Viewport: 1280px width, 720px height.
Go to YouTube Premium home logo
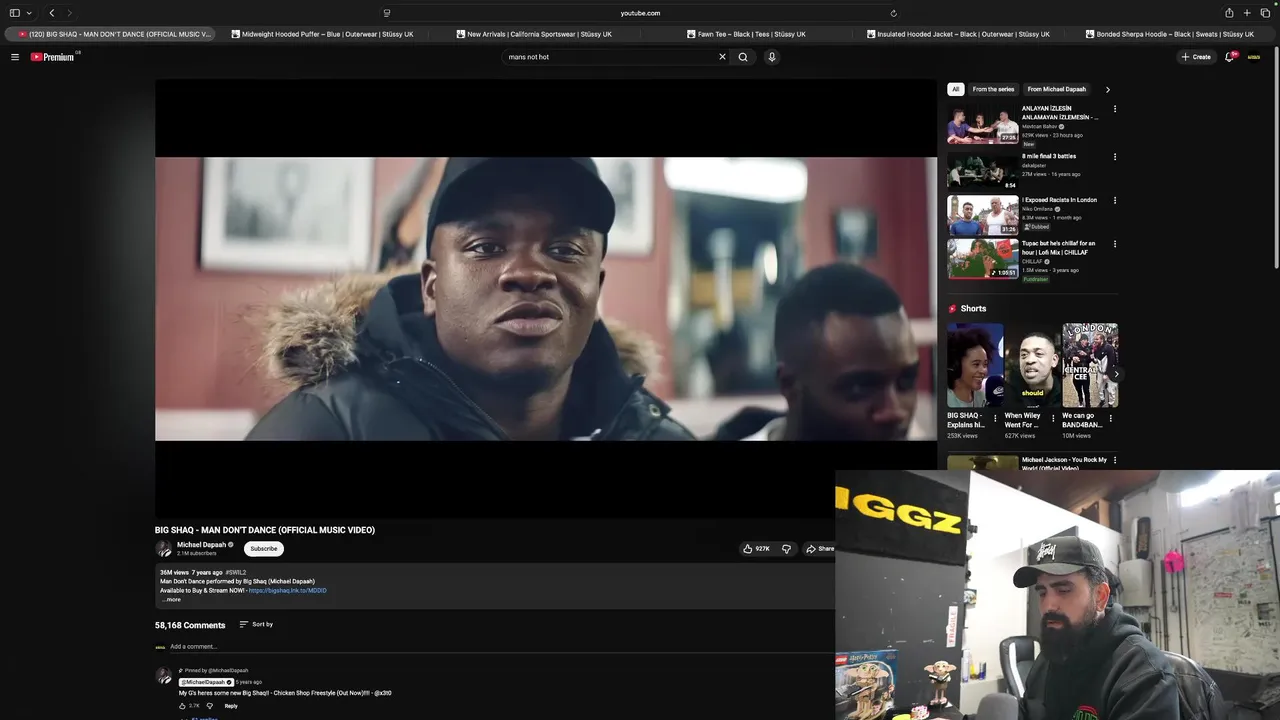point(53,57)
